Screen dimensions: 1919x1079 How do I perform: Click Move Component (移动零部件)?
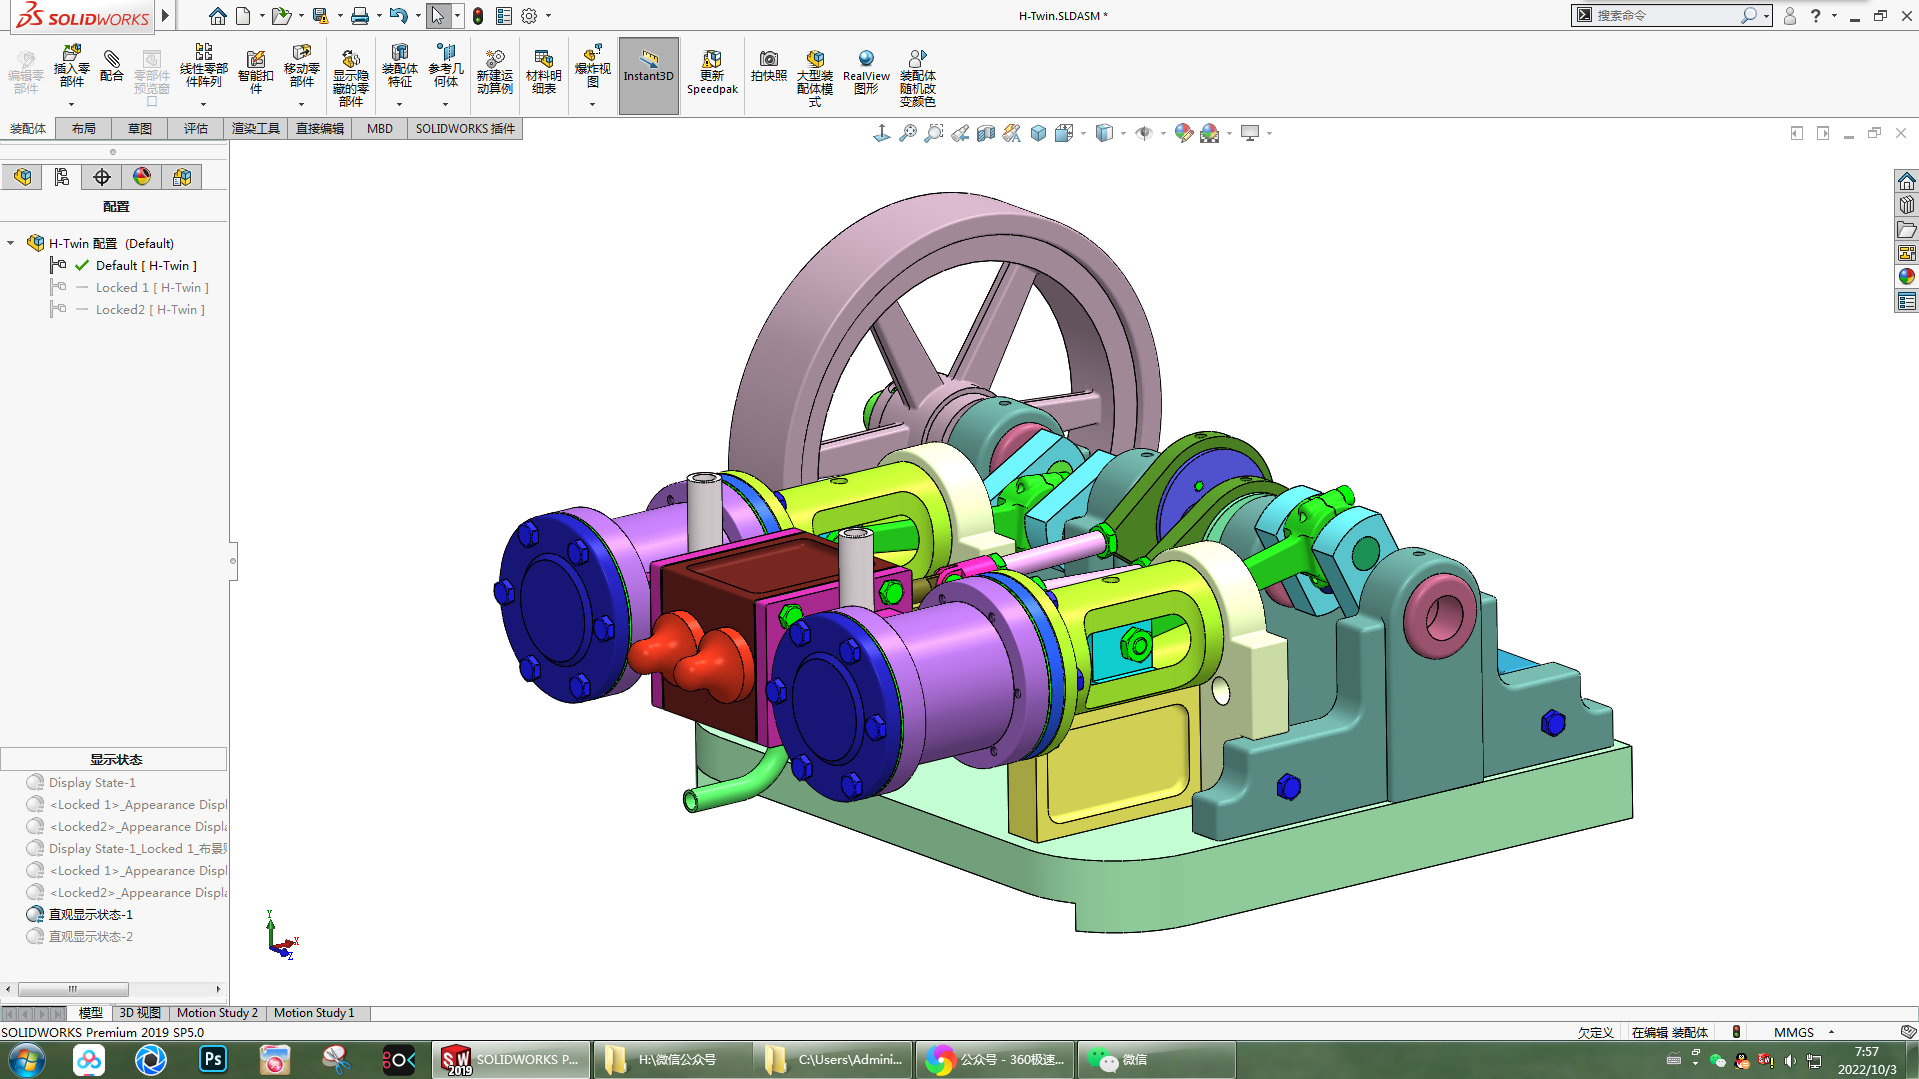tap(301, 66)
